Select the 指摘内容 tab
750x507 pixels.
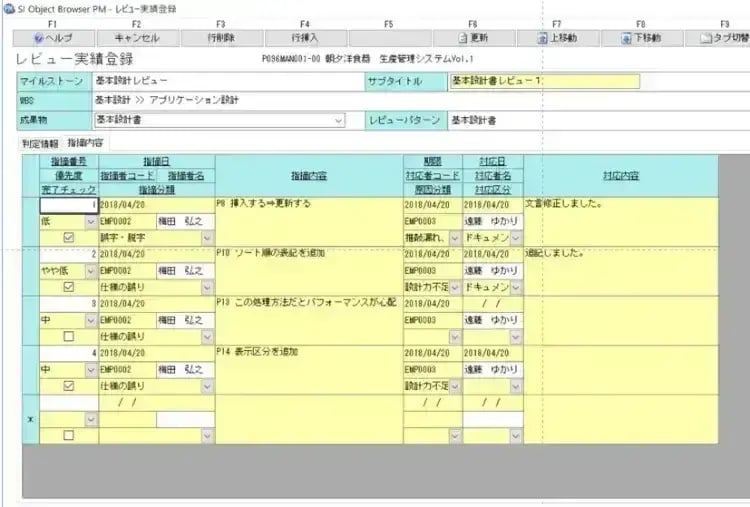tap(86, 143)
